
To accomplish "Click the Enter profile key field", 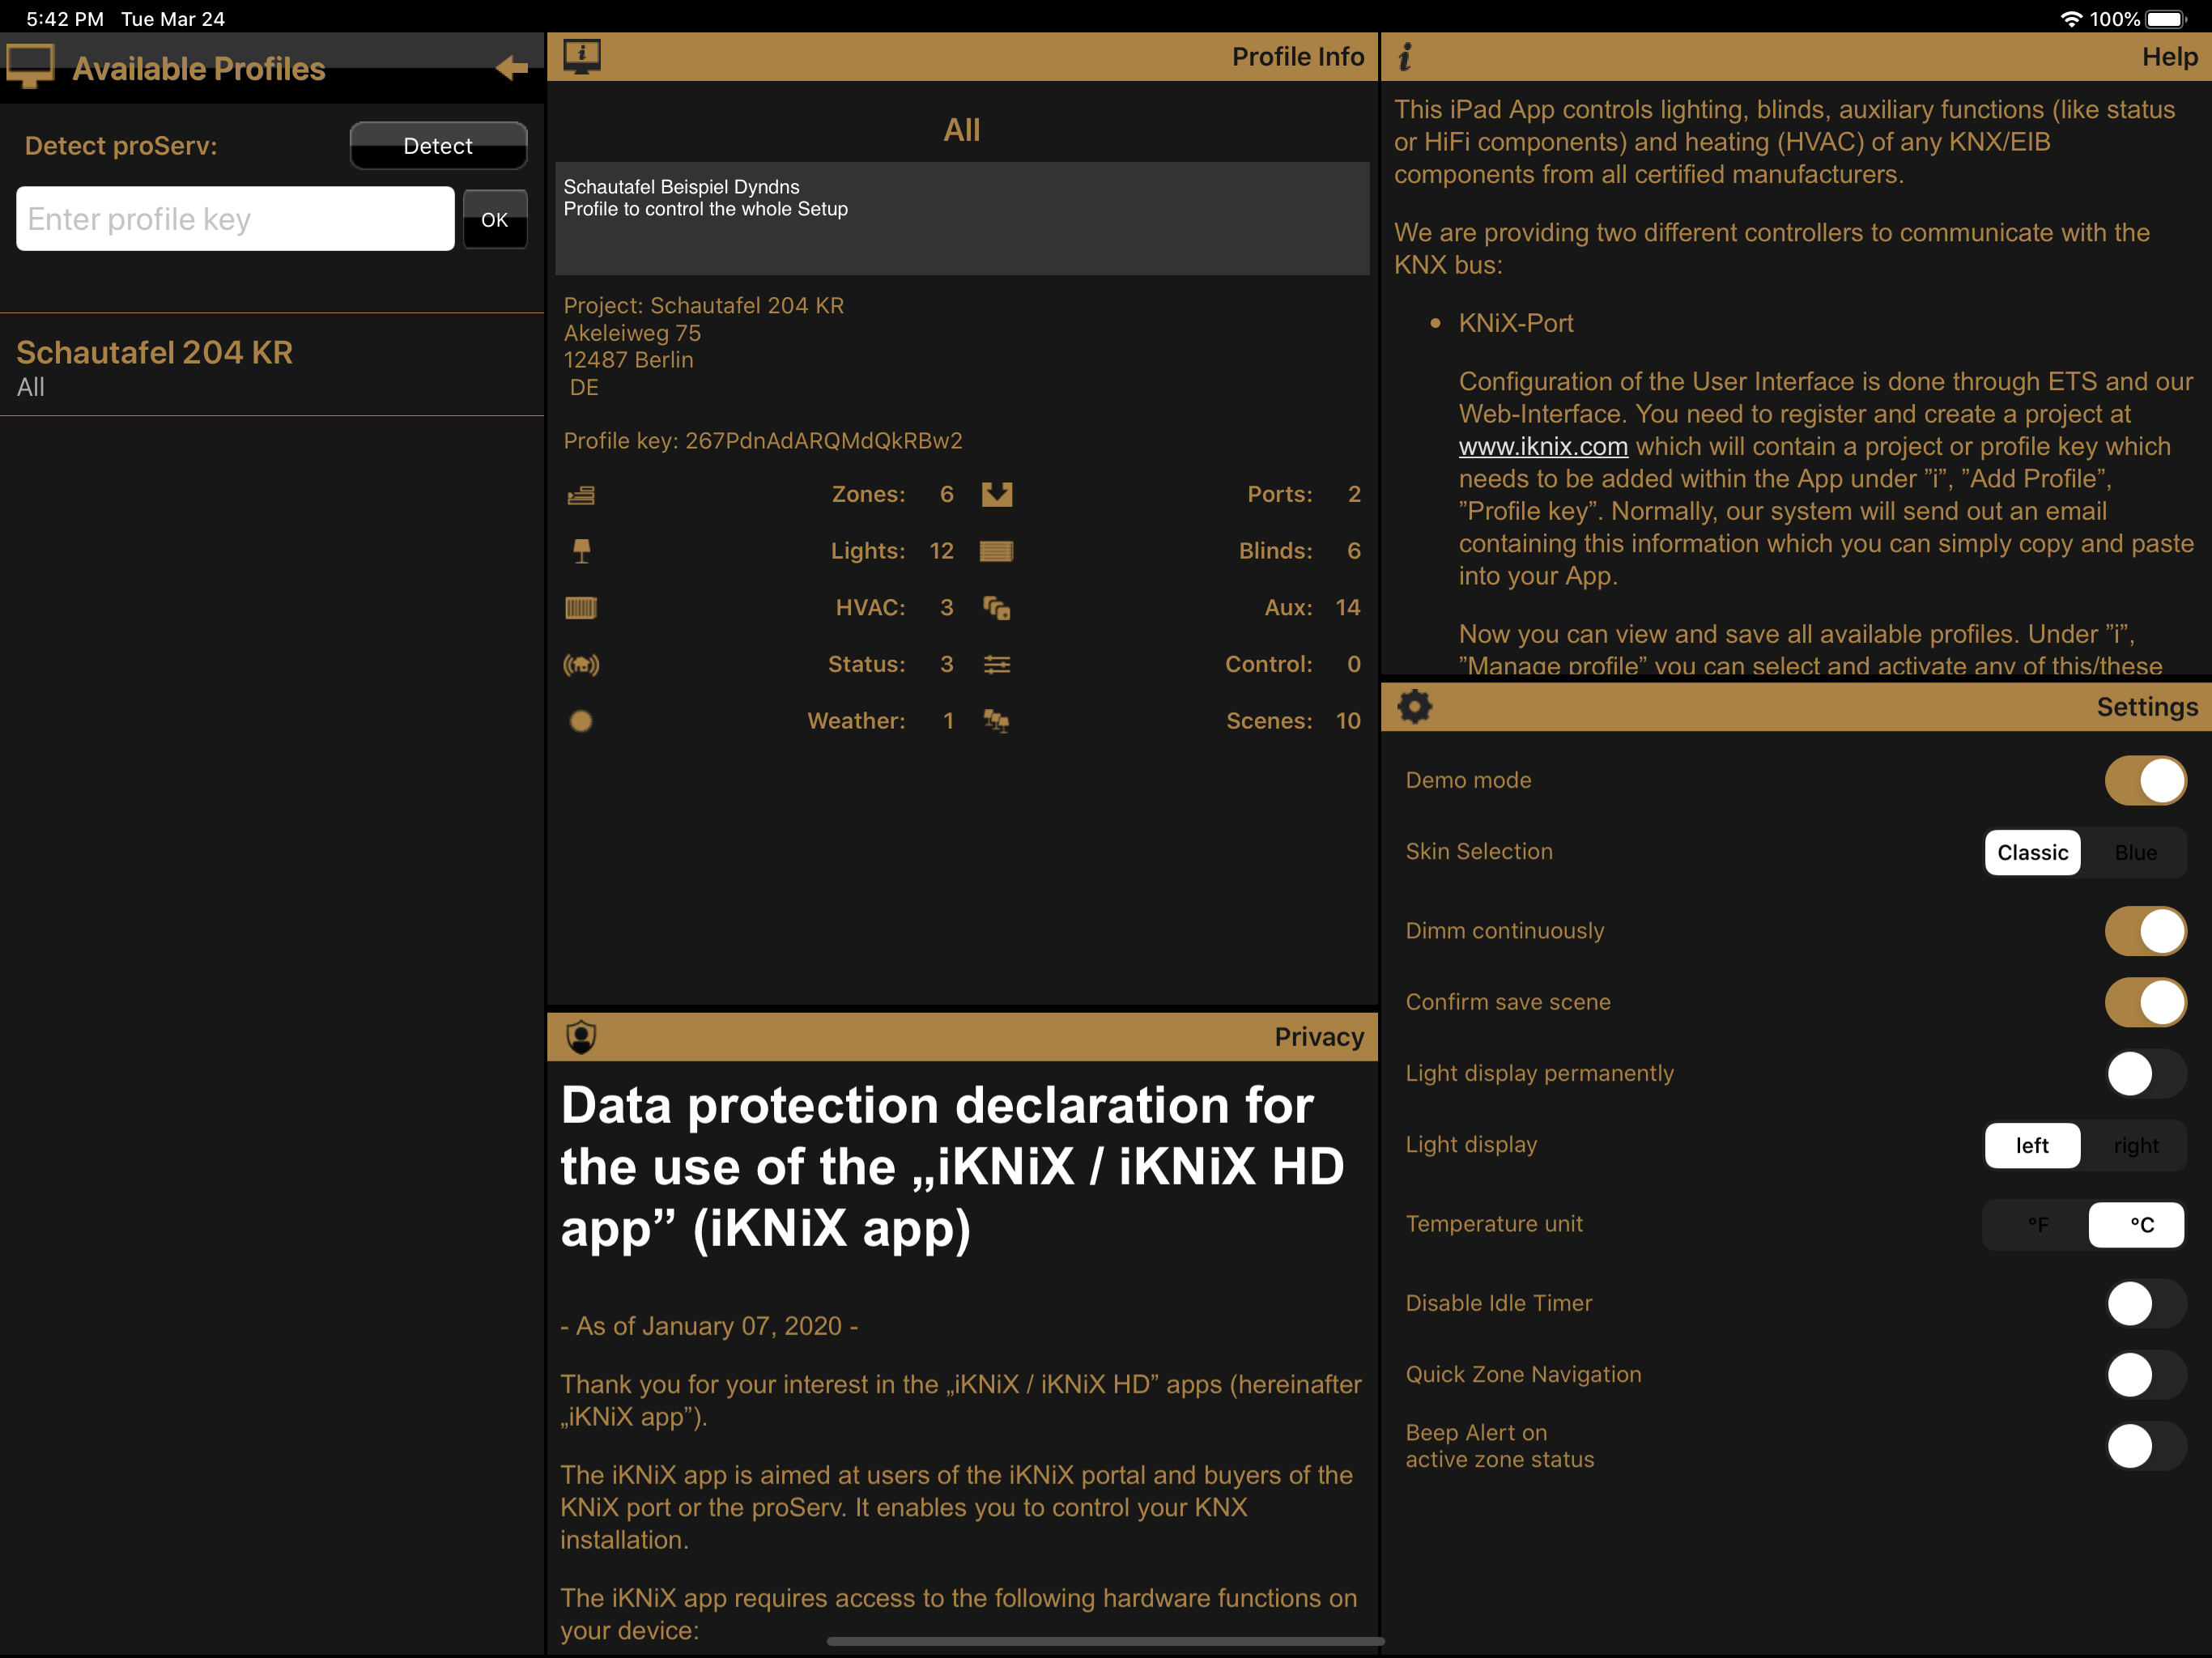I will (235, 219).
